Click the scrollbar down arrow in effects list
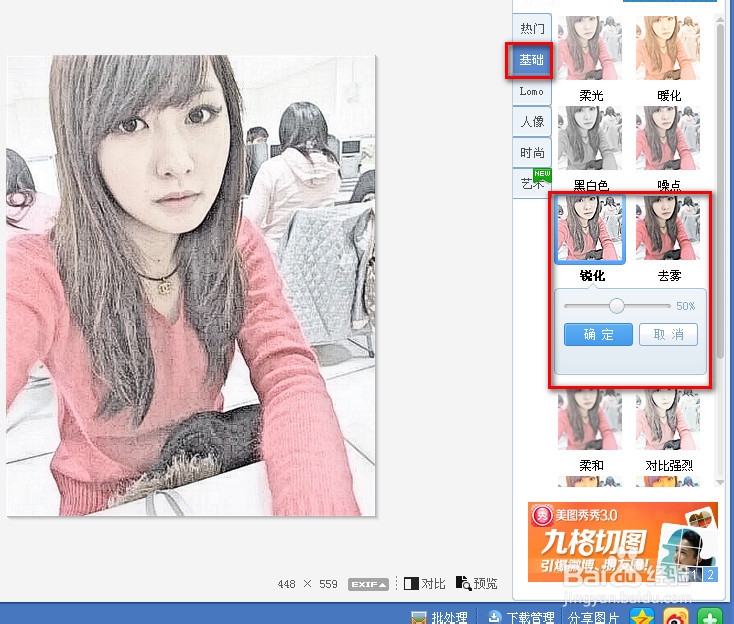This screenshot has height=624, width=734. pyautogui.click(x=720, y=482)
